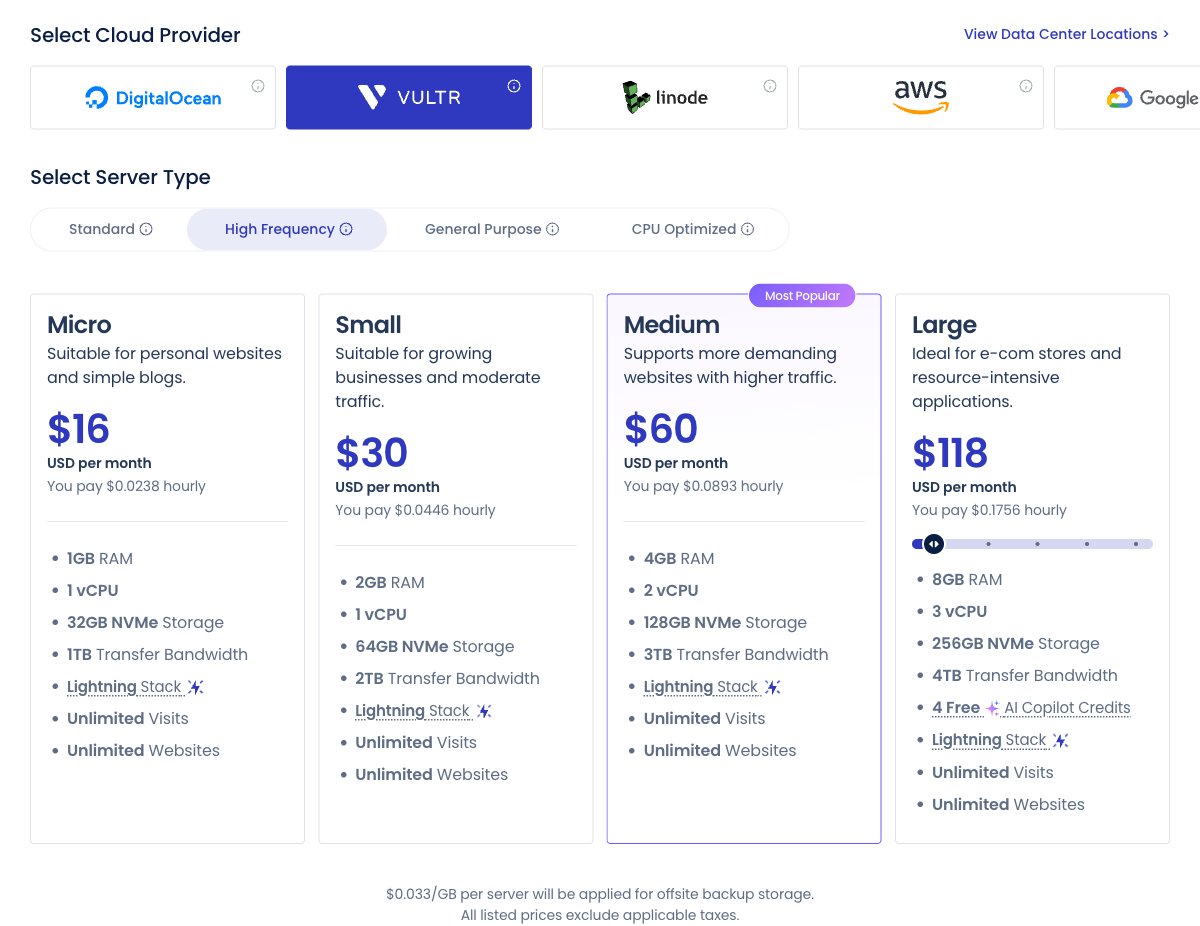This screenshot has height=926, width=1200.
Task: Click info icon next to Standard
Action: [x=146, y=229]
